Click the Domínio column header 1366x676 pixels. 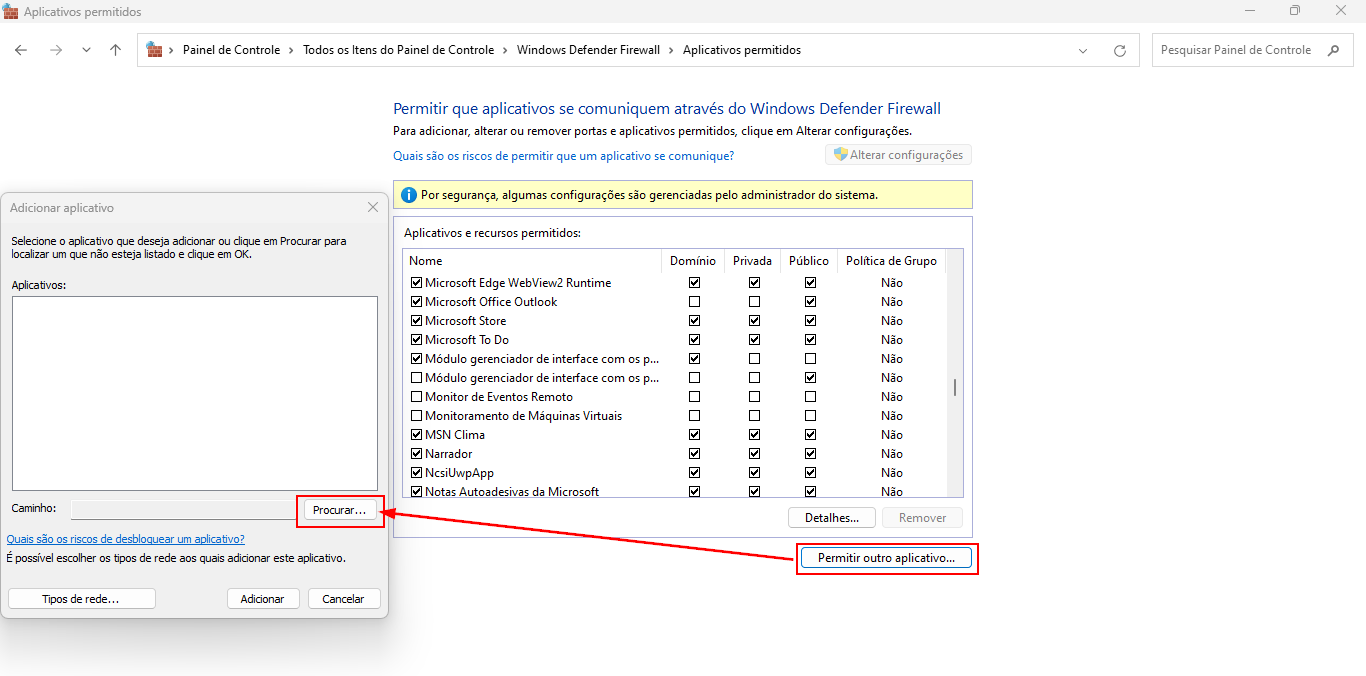(692, 261)
